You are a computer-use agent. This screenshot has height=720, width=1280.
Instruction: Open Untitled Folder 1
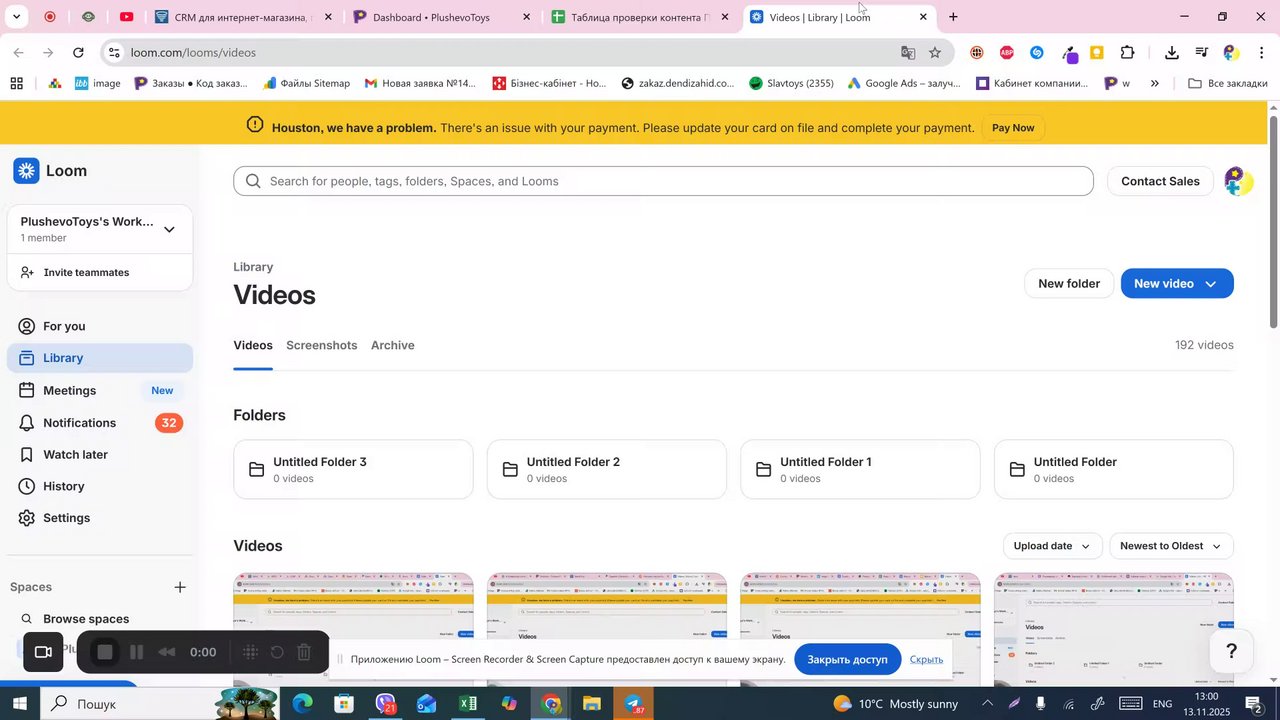pos(860,469)
